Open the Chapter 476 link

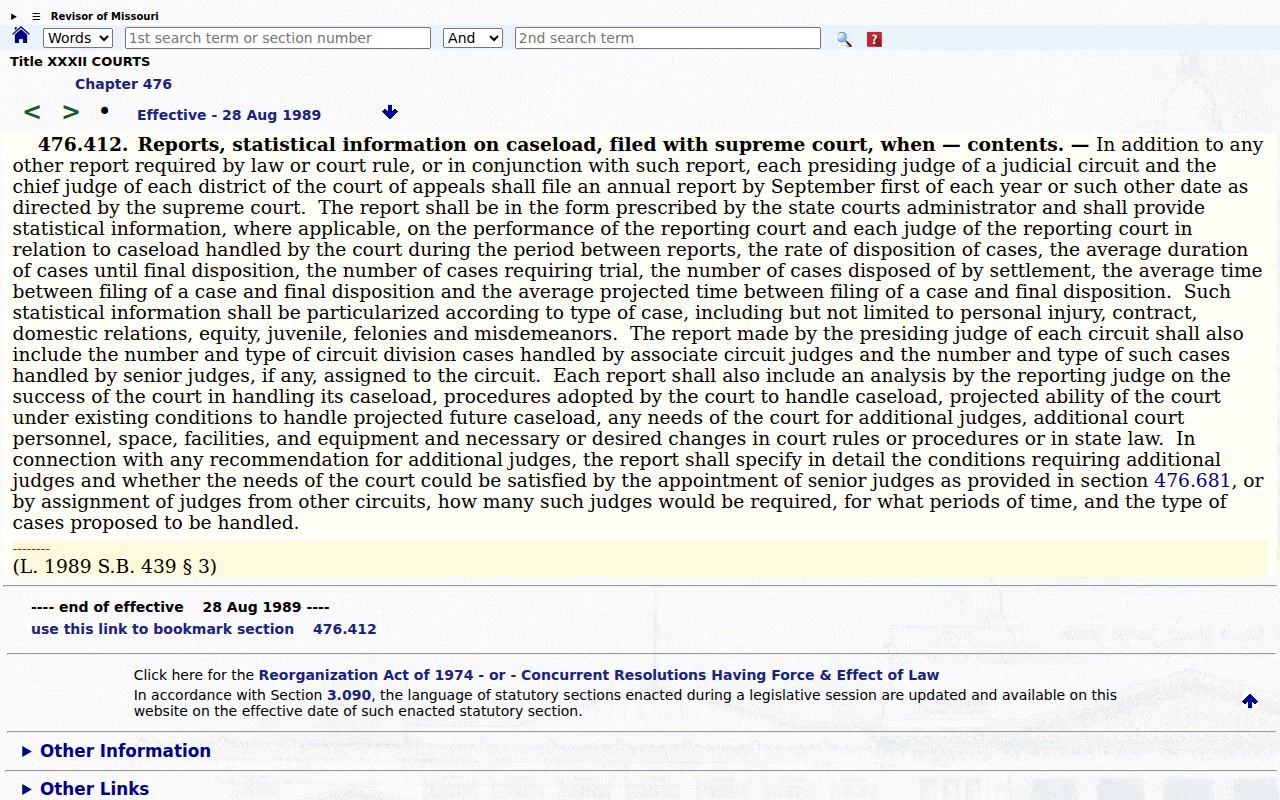[x=123, y=84]
